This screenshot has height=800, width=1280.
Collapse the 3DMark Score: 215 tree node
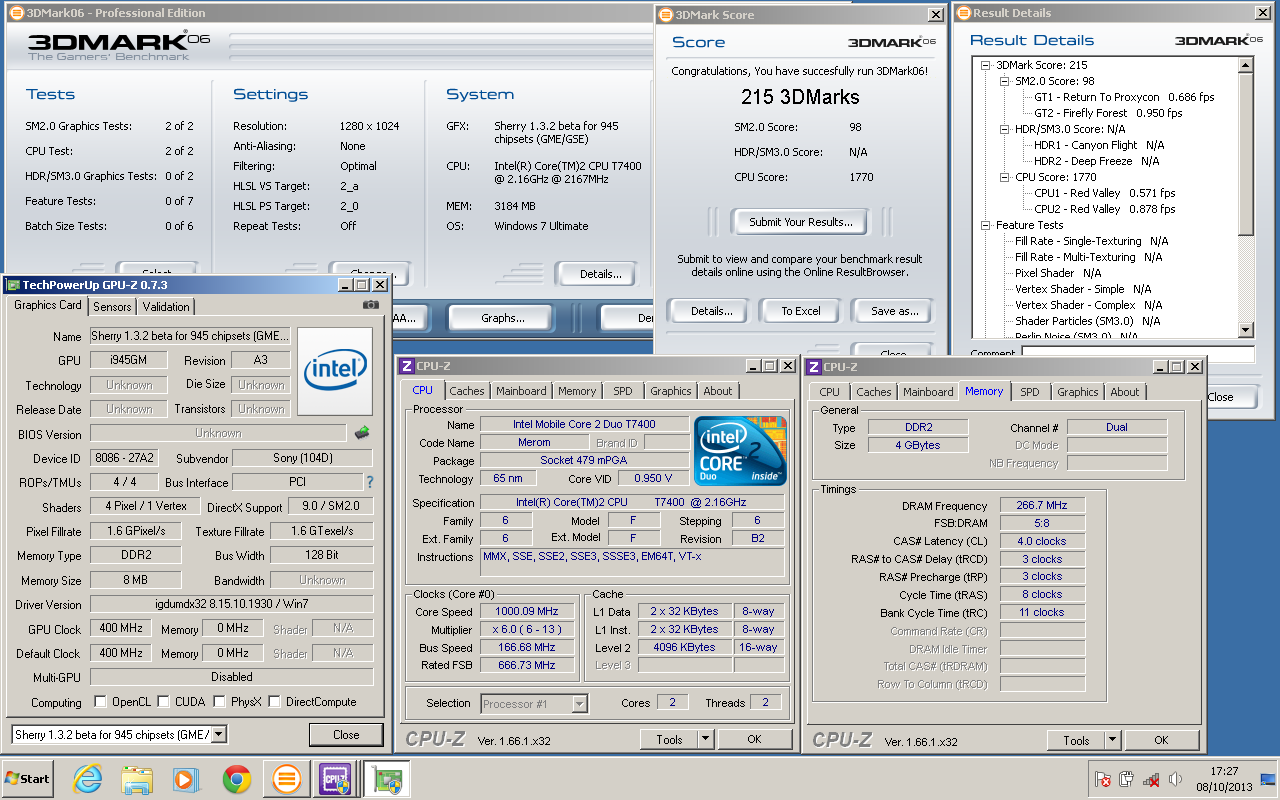[x=985, y=65]
